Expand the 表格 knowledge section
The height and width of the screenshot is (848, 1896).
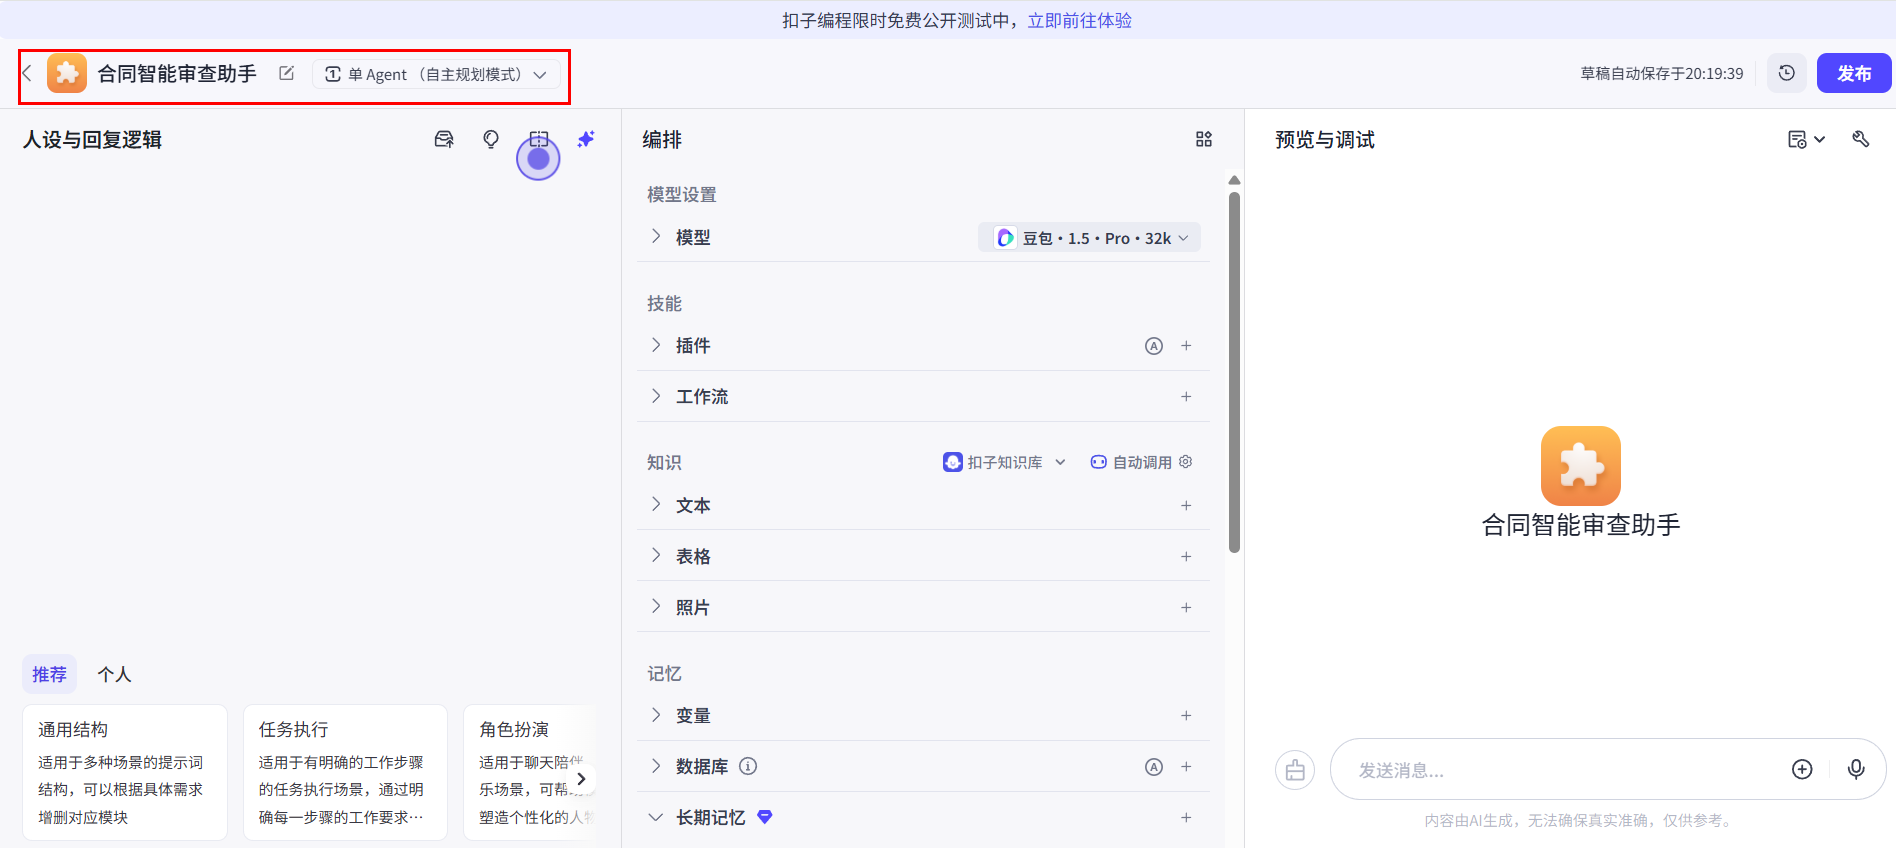656,556
